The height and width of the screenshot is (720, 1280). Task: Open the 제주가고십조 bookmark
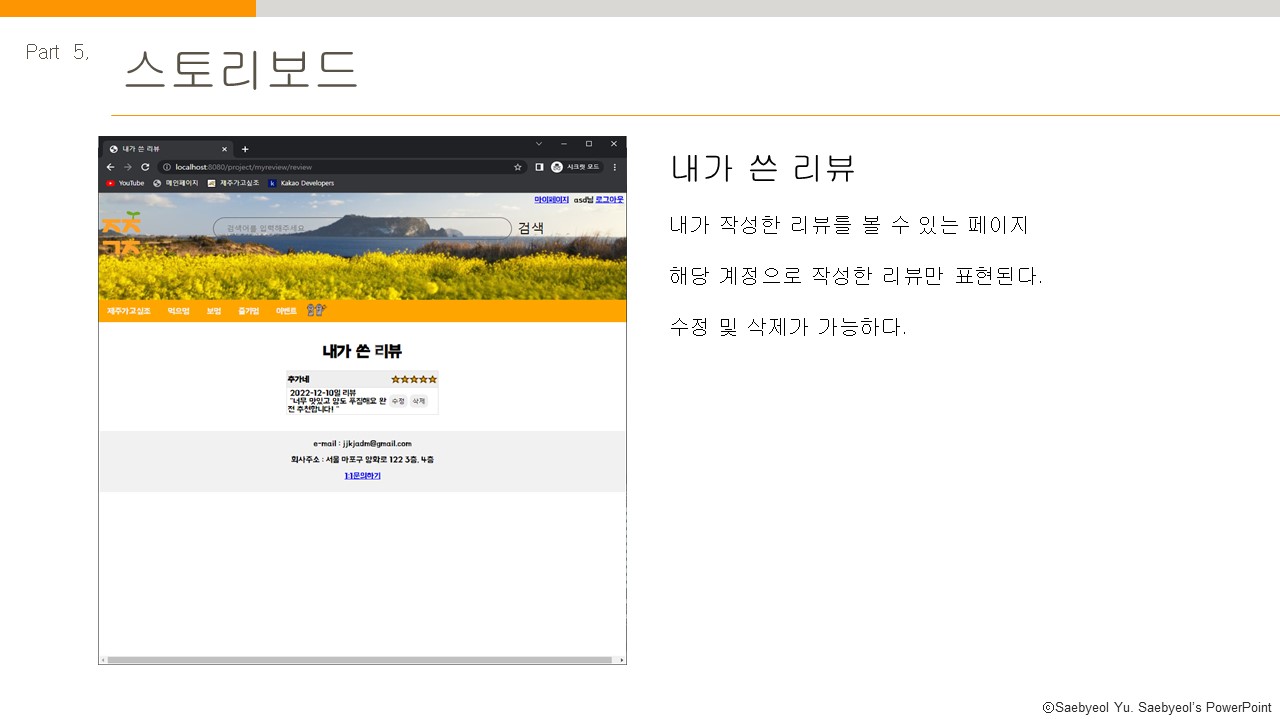(x=234, y=183)
